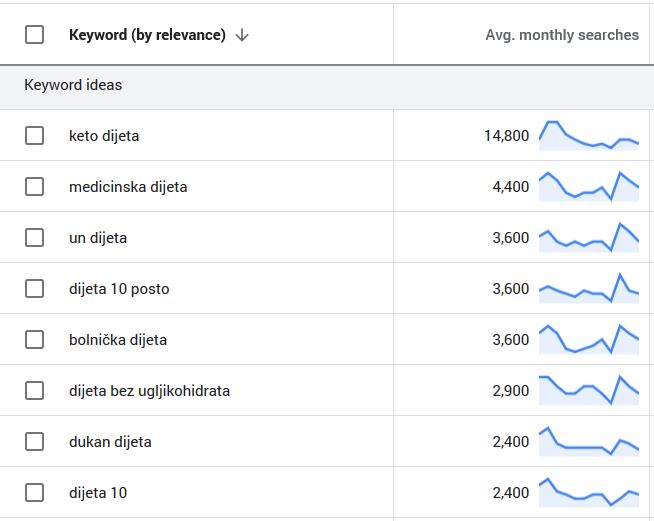654x521 pixels.
Task: Mark the bolnička dijeta checkbox
Action: pyautogui.click(x=34, y=340)
